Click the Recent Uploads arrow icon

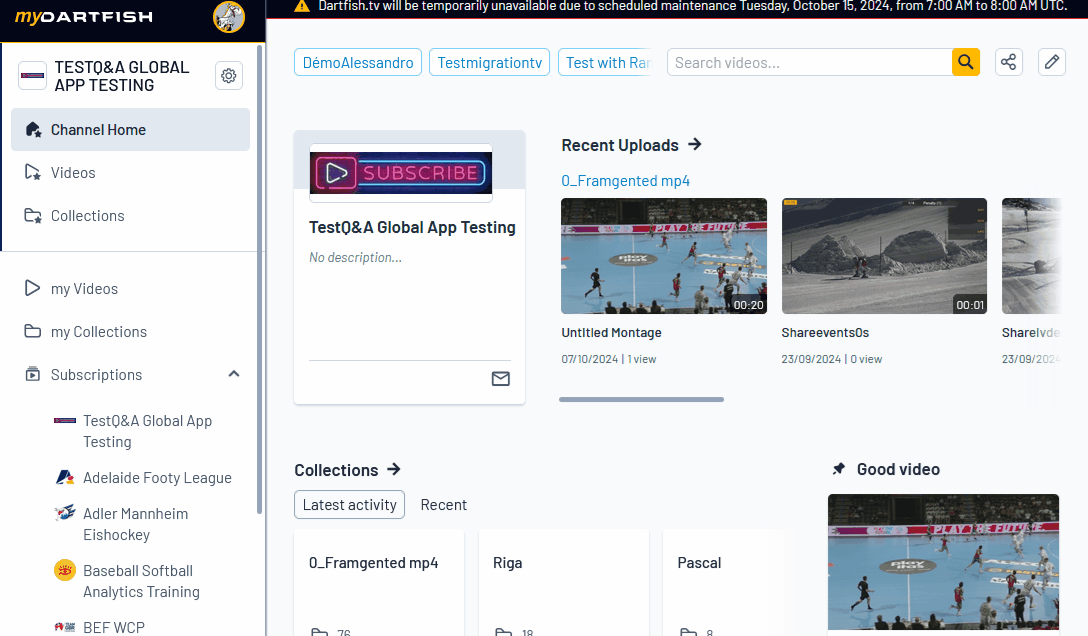pyautogui.click(x=695, y=144)
